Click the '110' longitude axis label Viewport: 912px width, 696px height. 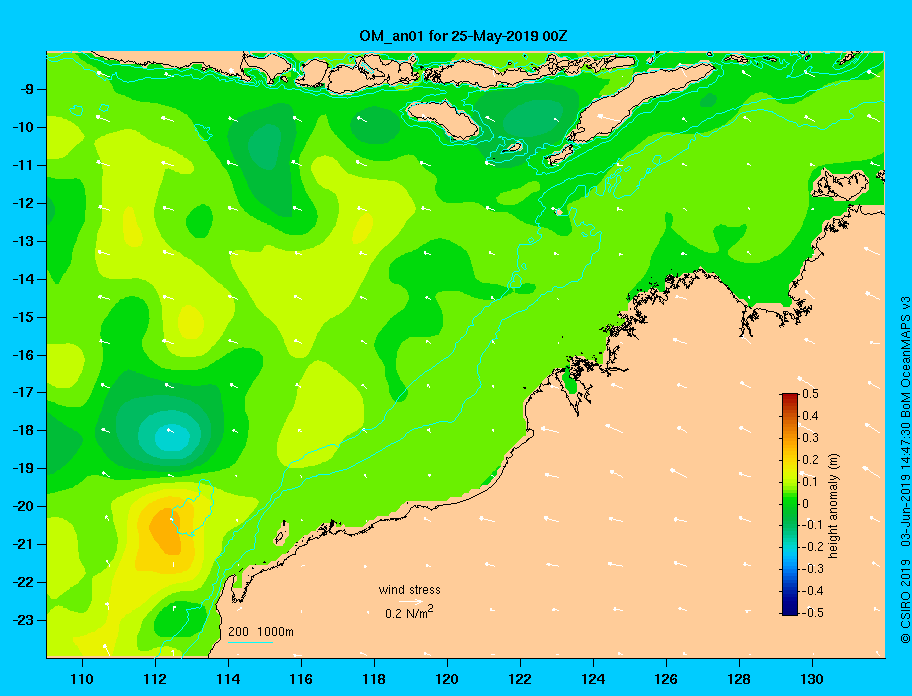[x=82, y=679]
